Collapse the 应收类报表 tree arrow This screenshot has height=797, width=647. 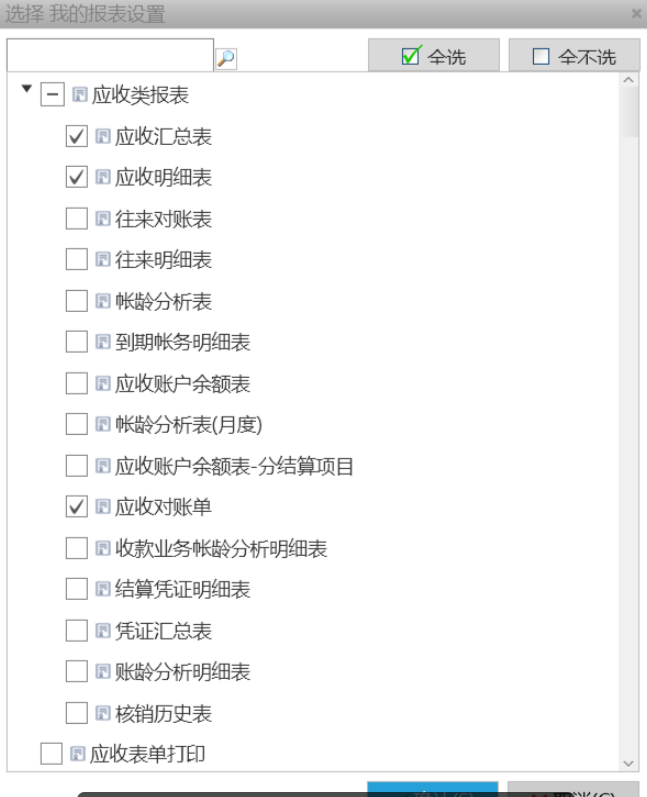click(25, 93)
